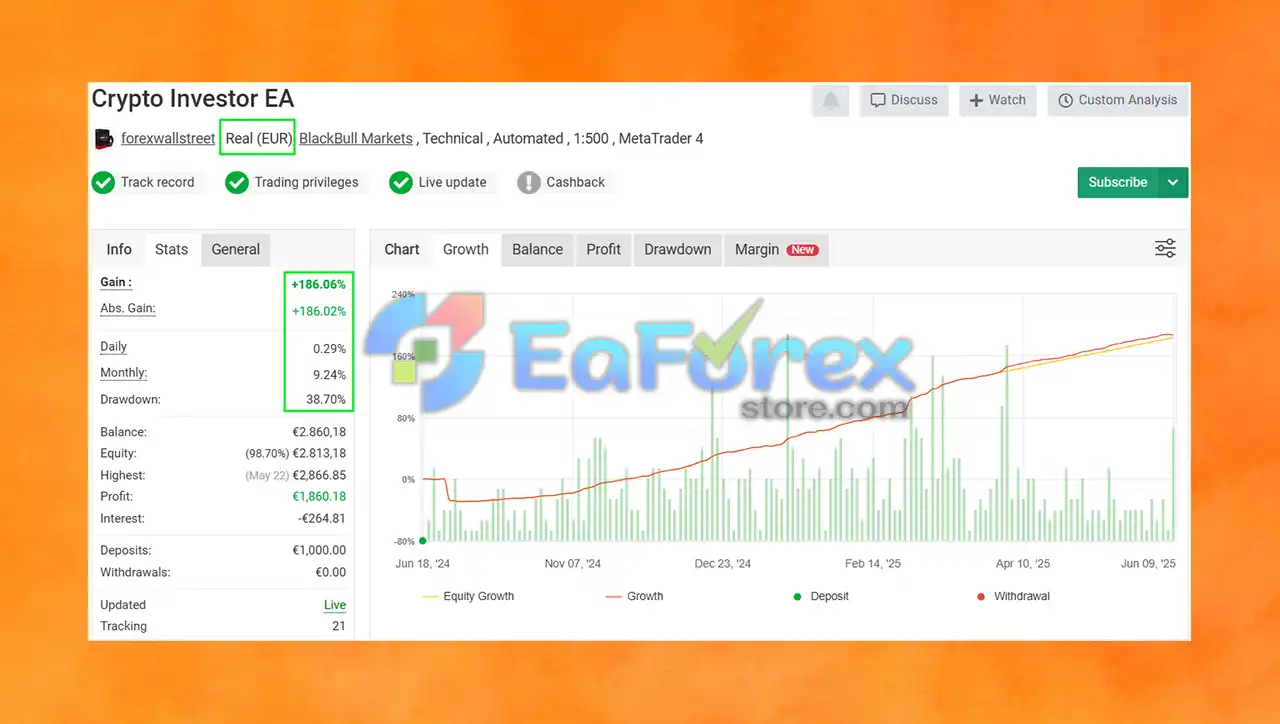
Task: Click the Jun 18, '24 axis date
Action: [x=423, y=563]
